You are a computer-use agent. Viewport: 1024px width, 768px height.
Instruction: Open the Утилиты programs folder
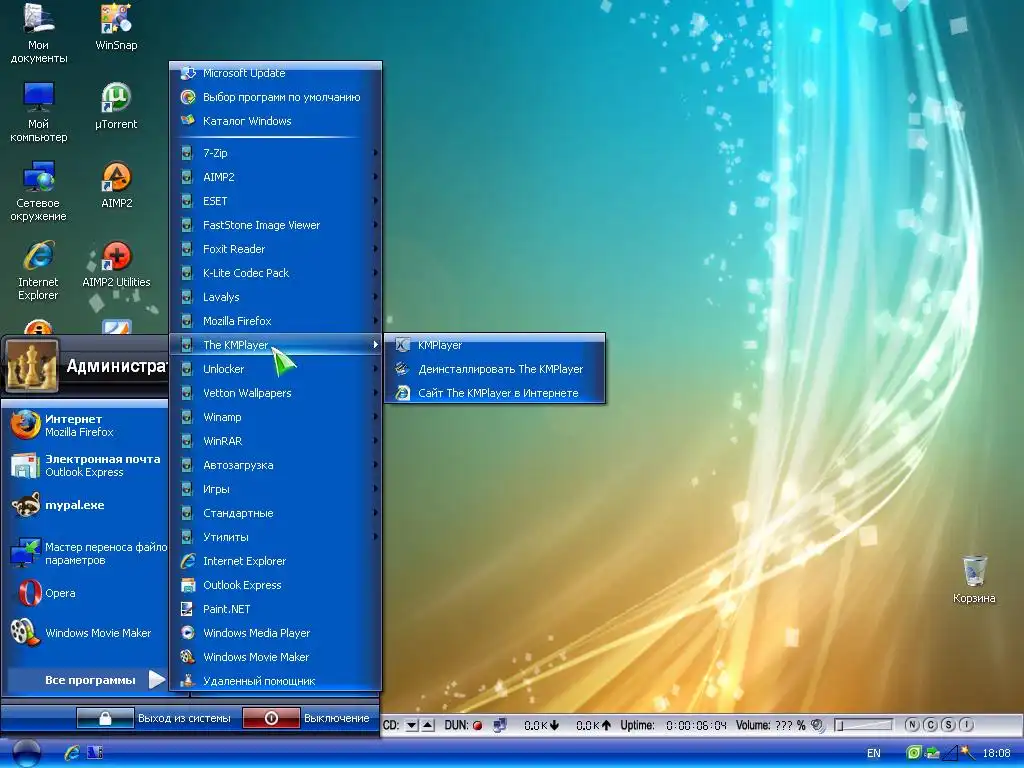click(276, 537)
